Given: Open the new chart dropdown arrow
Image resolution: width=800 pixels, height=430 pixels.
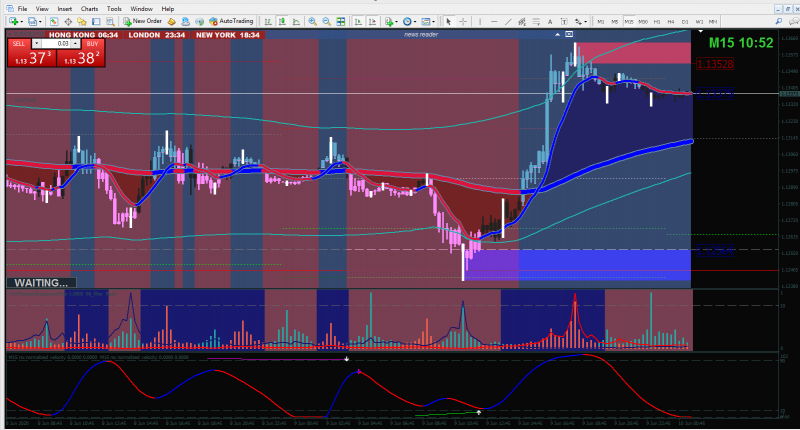Looking at the screenshot, I should [x=21, y=21].
